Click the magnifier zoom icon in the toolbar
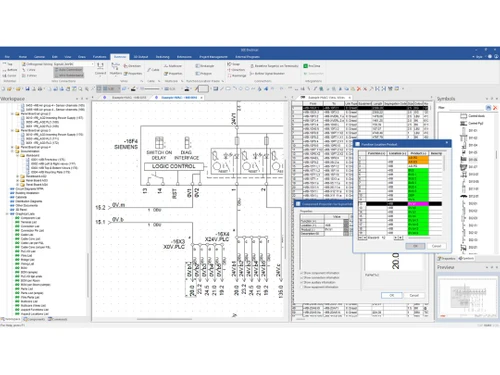The height and width of the screenshot is (375, 500). click(x=80, y=89)
